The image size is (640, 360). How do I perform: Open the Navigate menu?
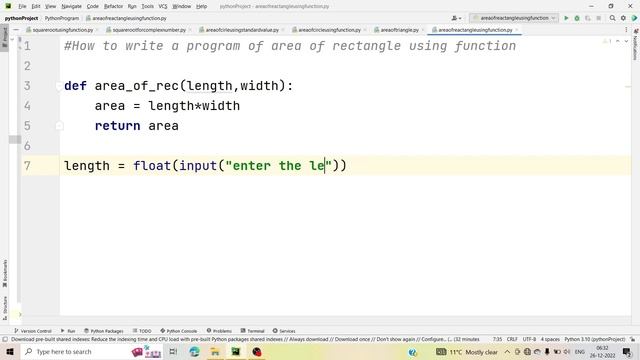(x=71, y=6)
